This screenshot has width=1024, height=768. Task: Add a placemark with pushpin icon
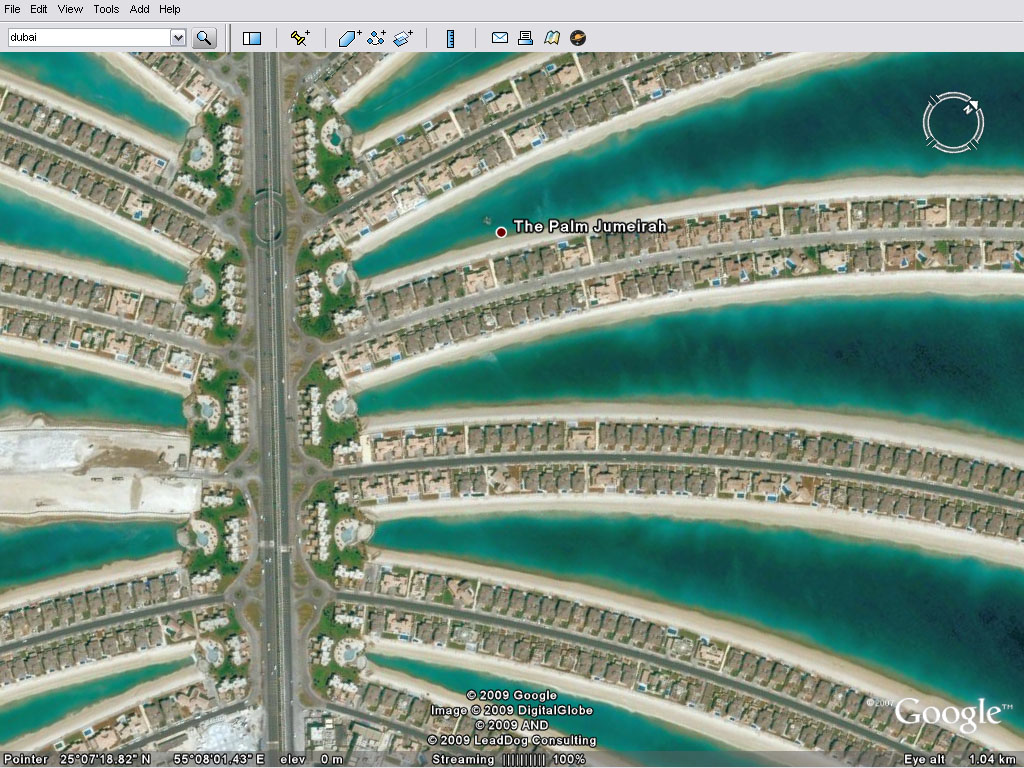pyautogui.click(x=300, y=38)
